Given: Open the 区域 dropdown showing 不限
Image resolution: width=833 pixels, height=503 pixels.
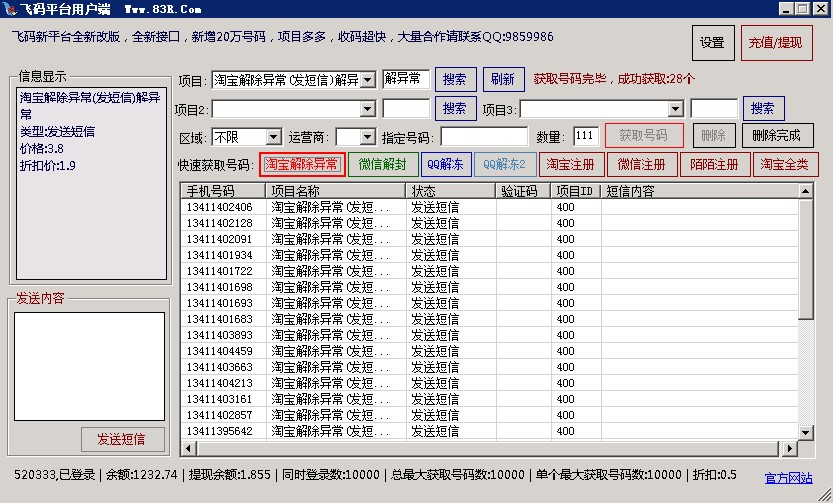Looking at the screenshot, I should point(274,137).
